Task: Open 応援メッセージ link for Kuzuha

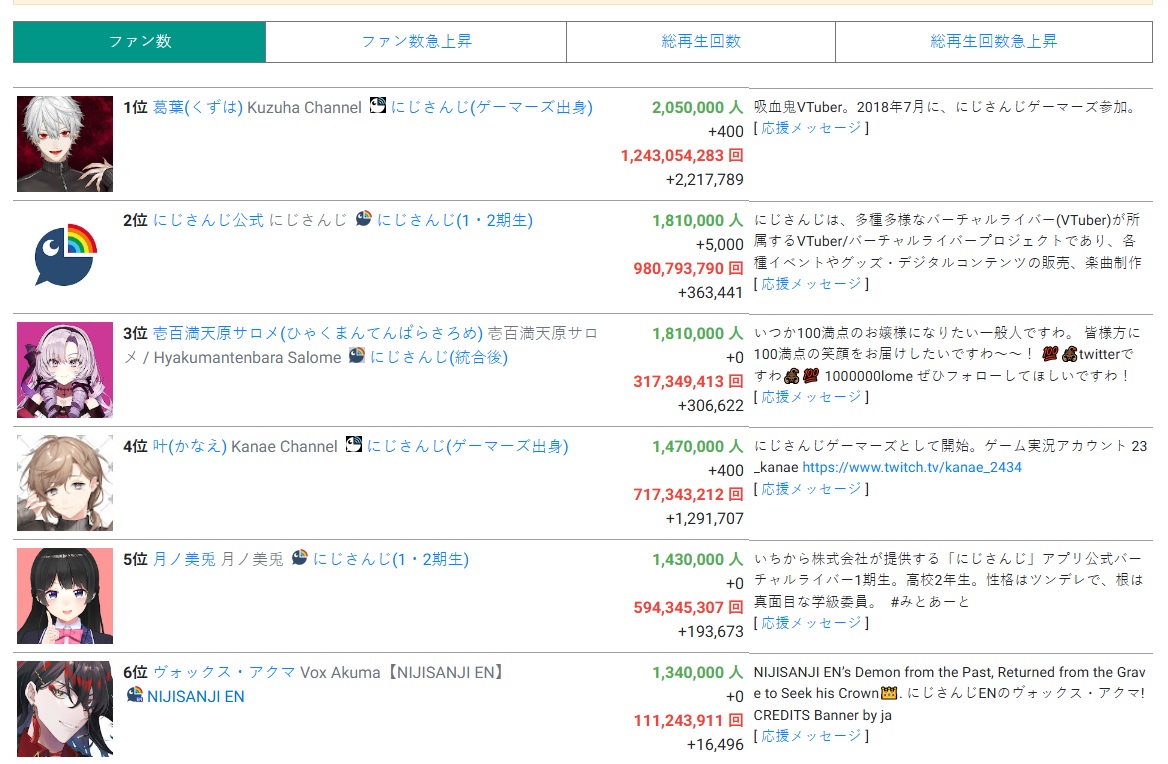Action: pos(811,128)
